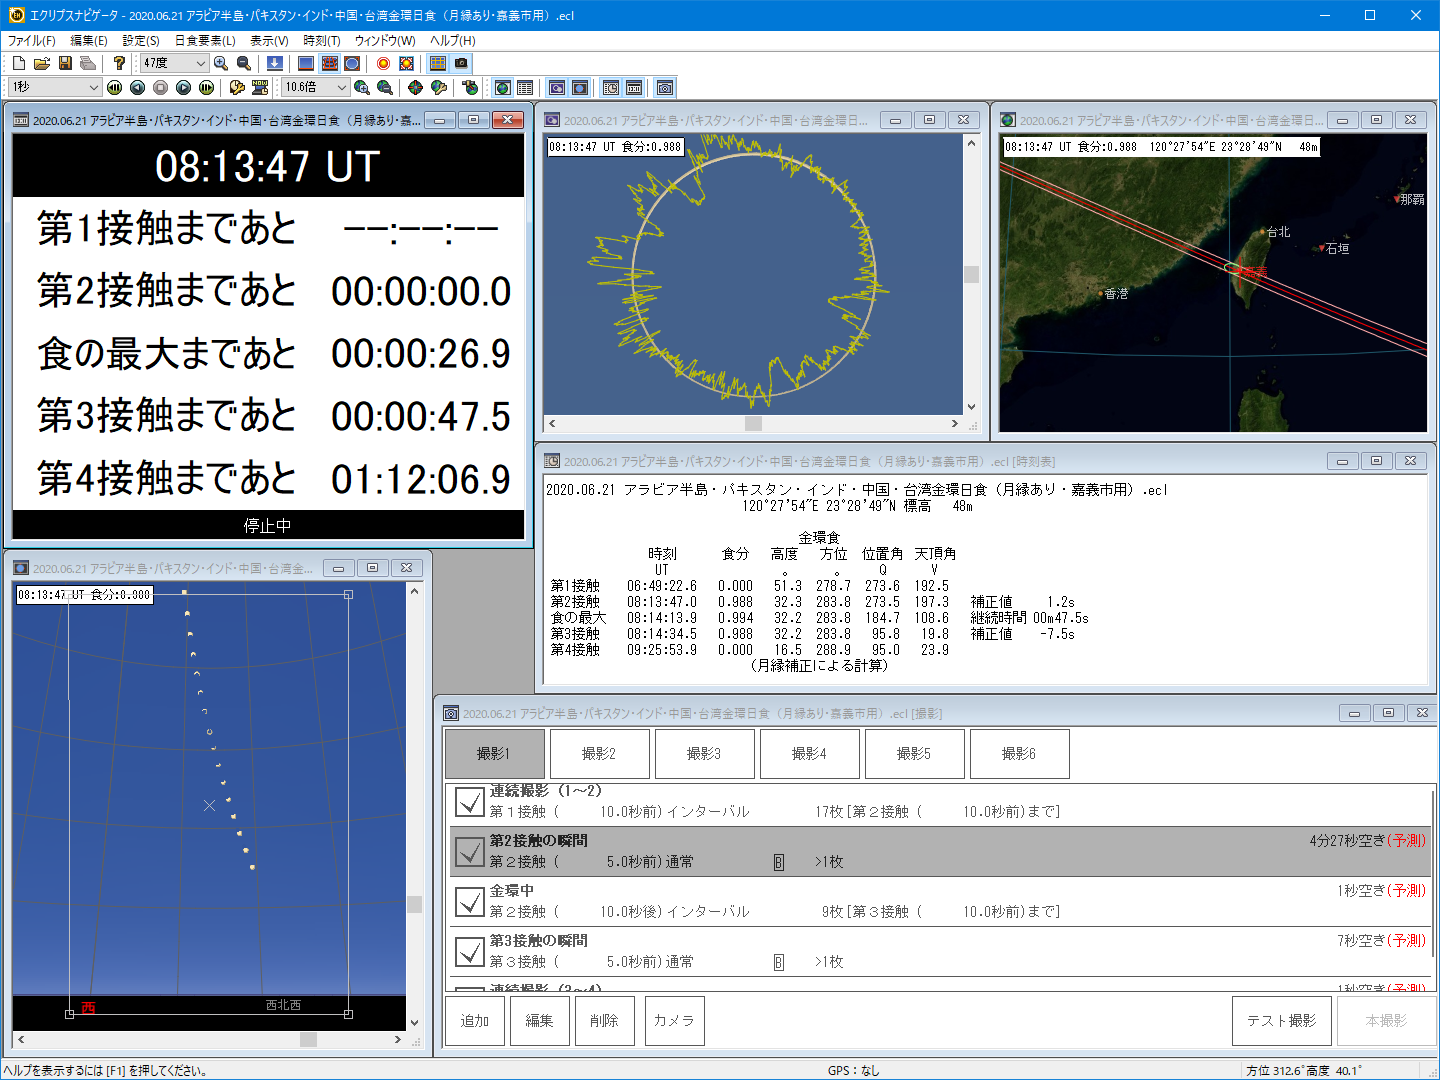Zoom out the sky view with the magnifier minus
Image resolution: width=1440 pixels, height=1080 pixels.
[x=244, y=63]
